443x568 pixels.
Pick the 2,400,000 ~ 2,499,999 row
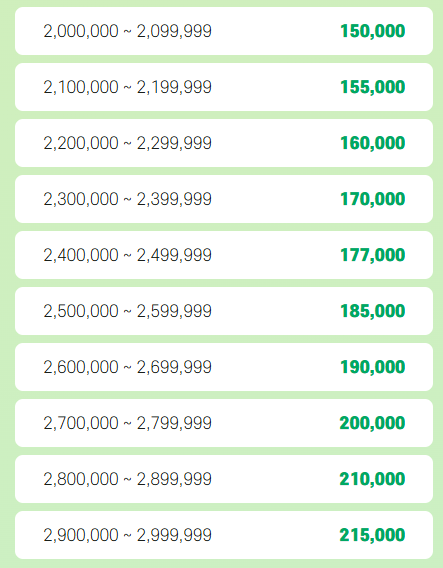tap(224, 255)
